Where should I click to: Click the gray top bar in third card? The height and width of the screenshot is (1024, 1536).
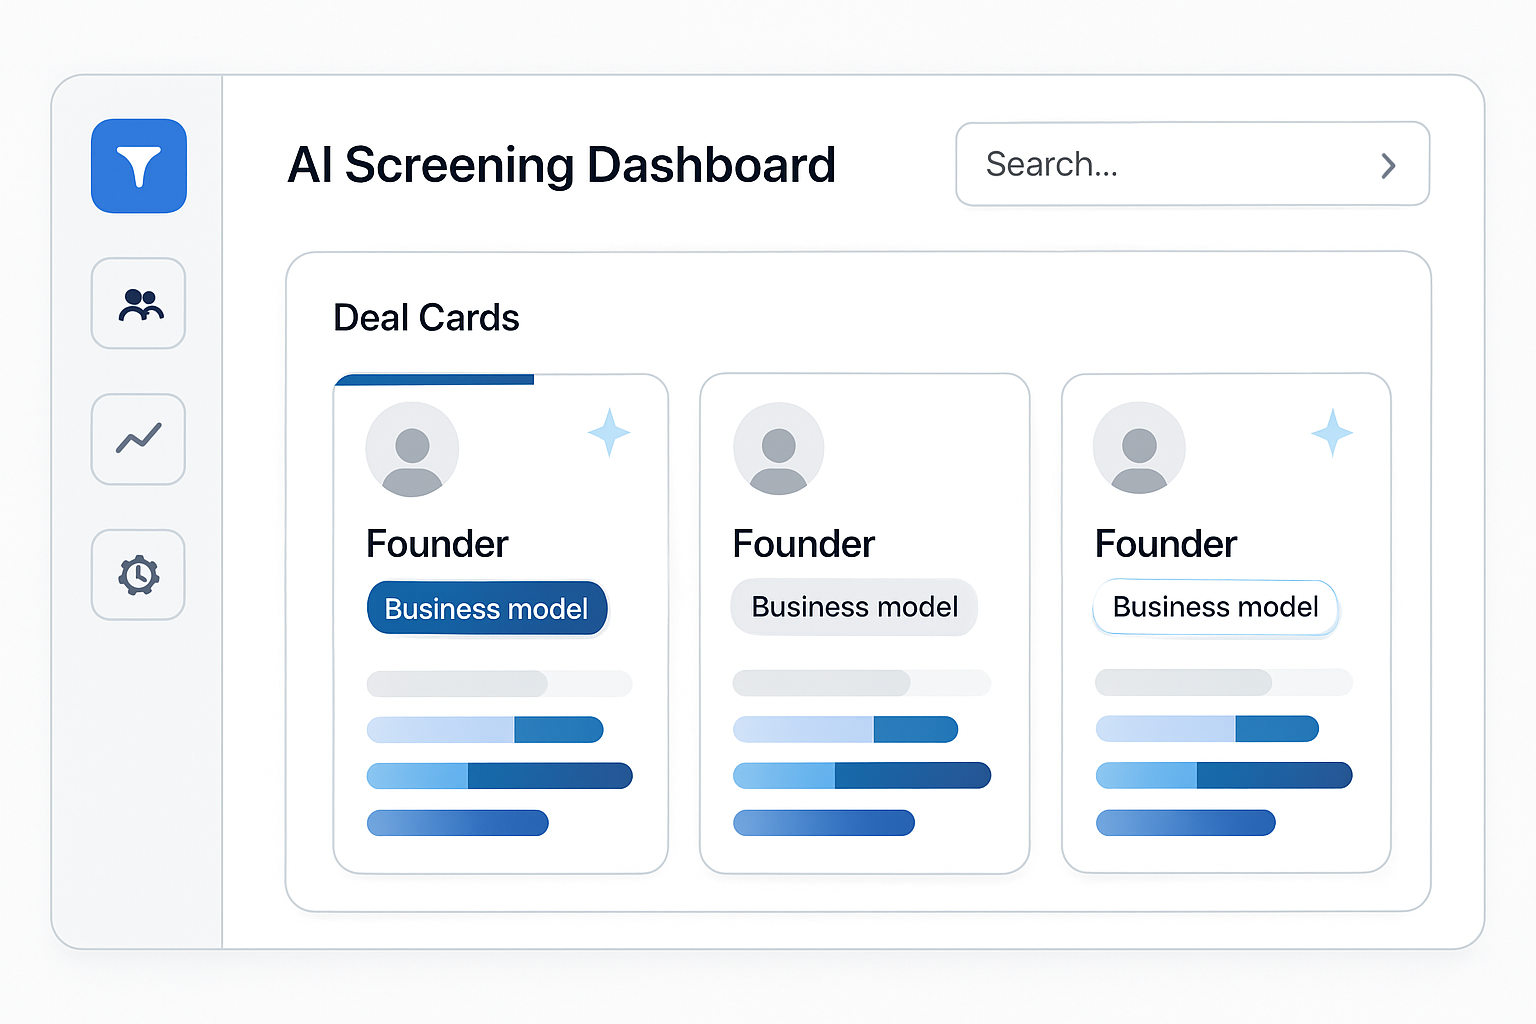1224,683
